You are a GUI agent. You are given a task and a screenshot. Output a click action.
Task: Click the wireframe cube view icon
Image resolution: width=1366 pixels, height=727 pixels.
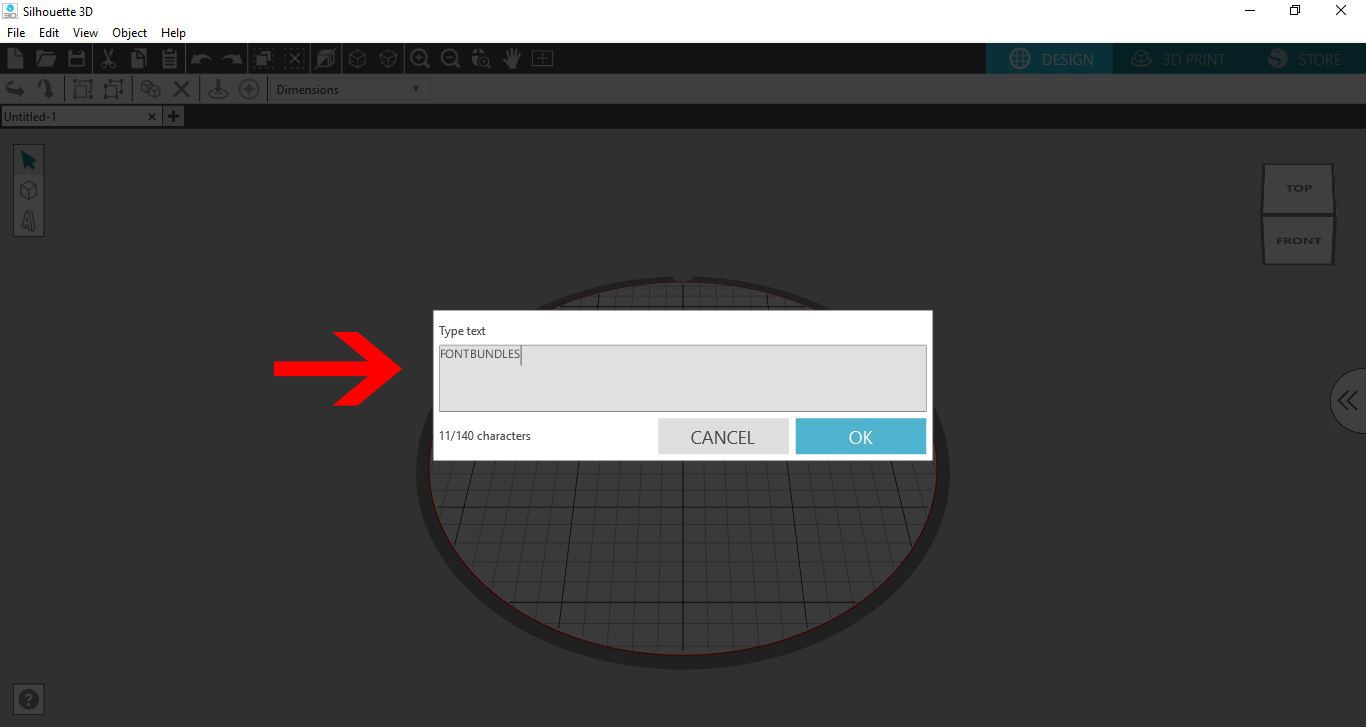(357, 59)
